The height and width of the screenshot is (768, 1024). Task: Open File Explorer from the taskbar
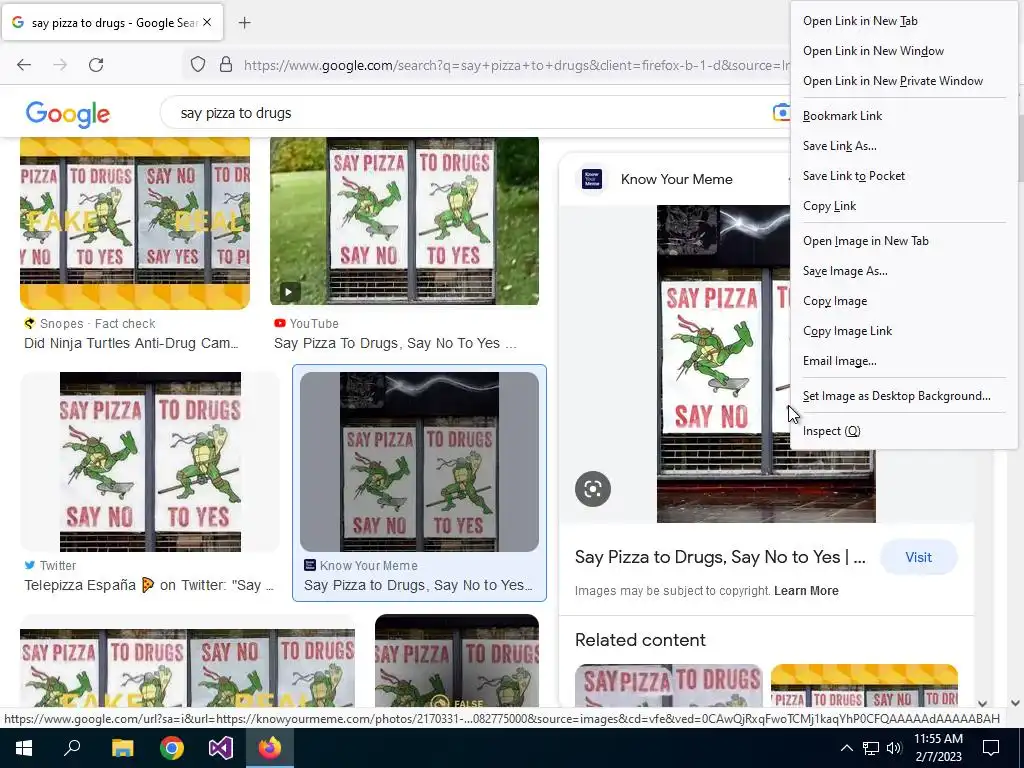click(122, 748)
